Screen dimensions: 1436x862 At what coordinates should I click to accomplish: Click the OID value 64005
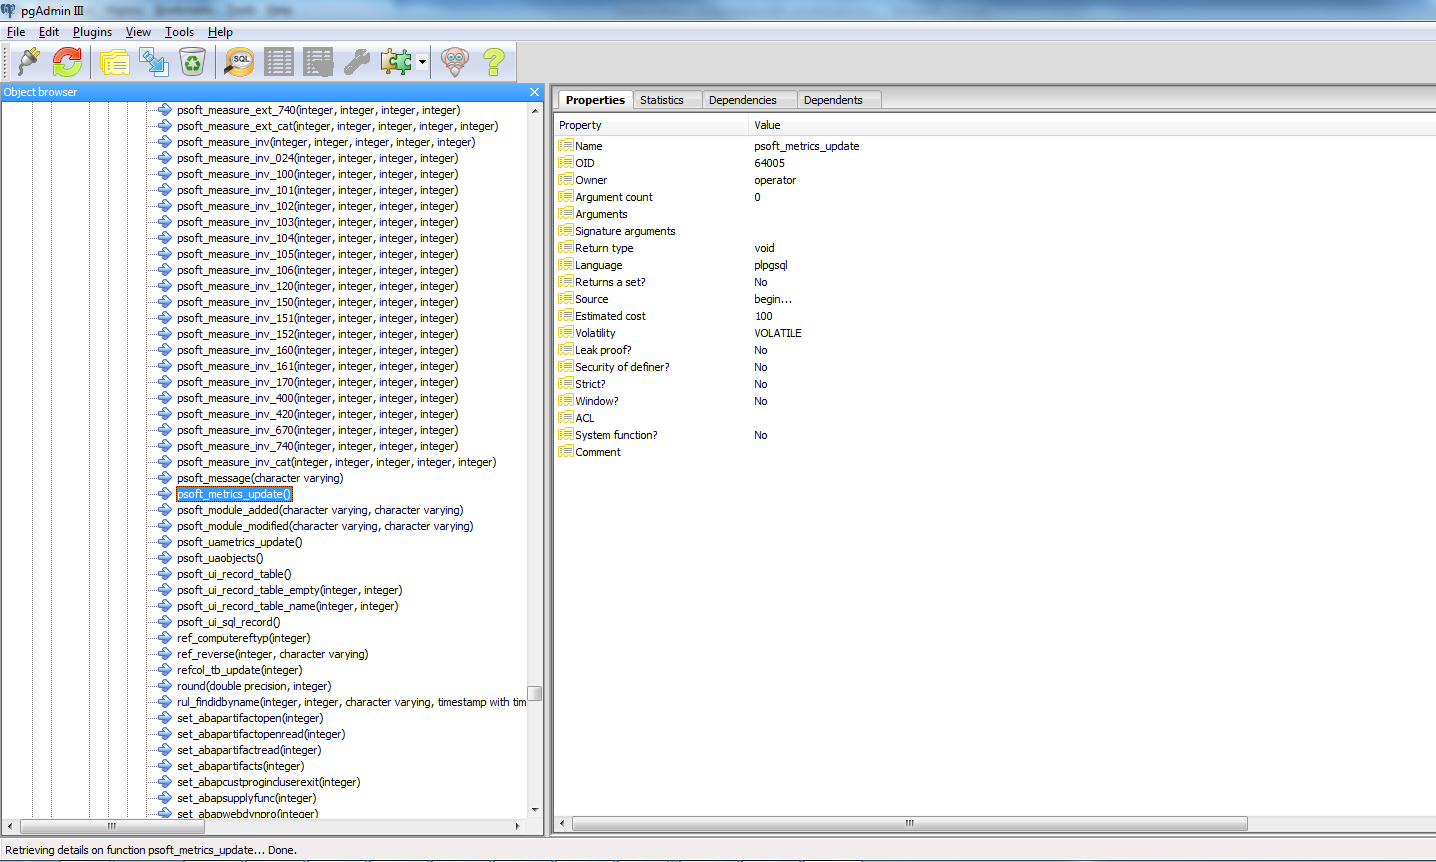pos(769,163)
